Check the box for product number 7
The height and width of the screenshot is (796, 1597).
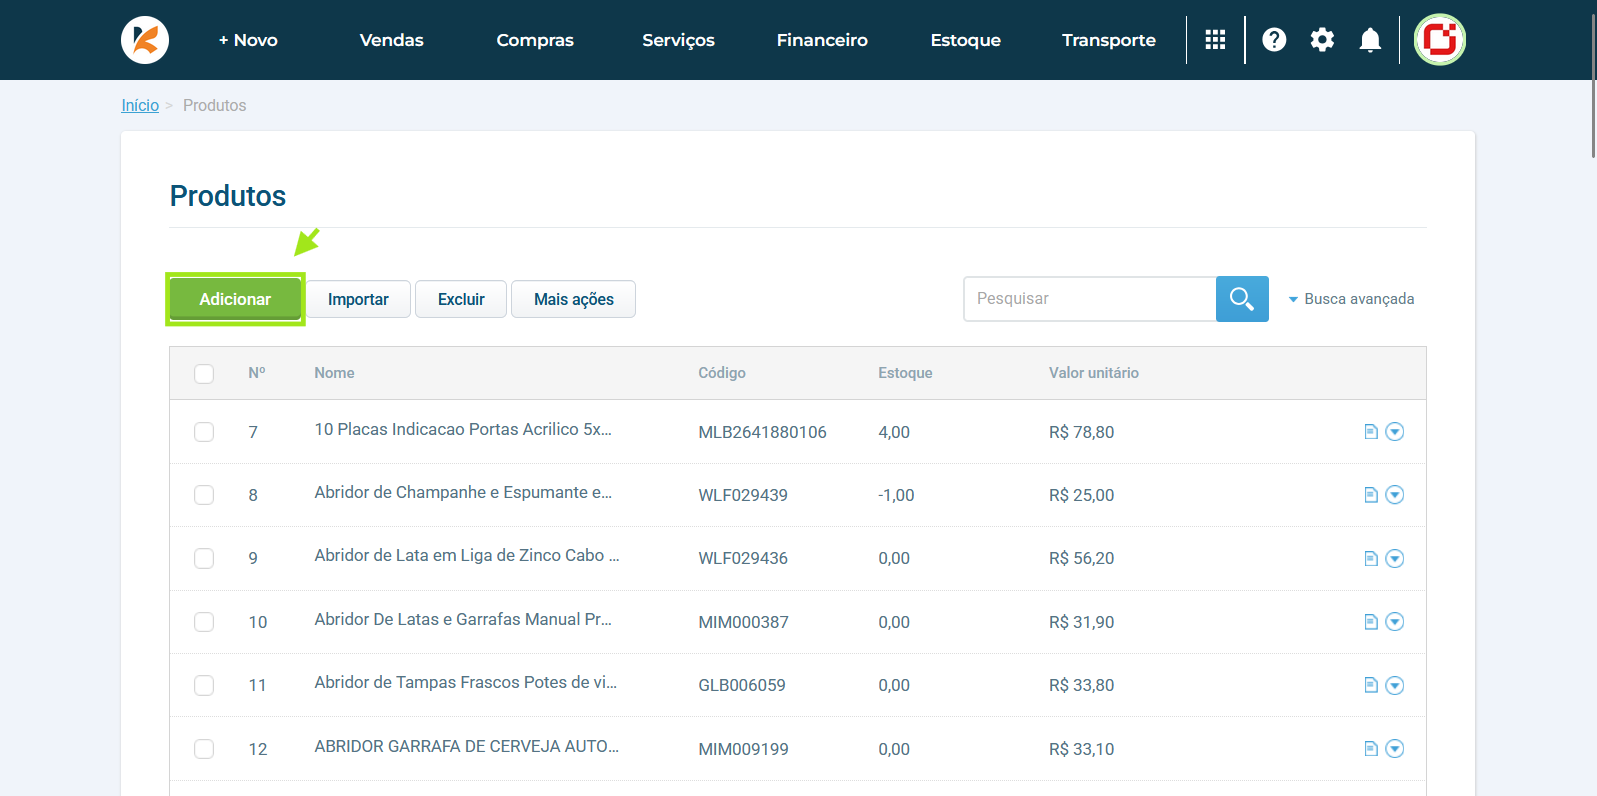coord(204,432)
